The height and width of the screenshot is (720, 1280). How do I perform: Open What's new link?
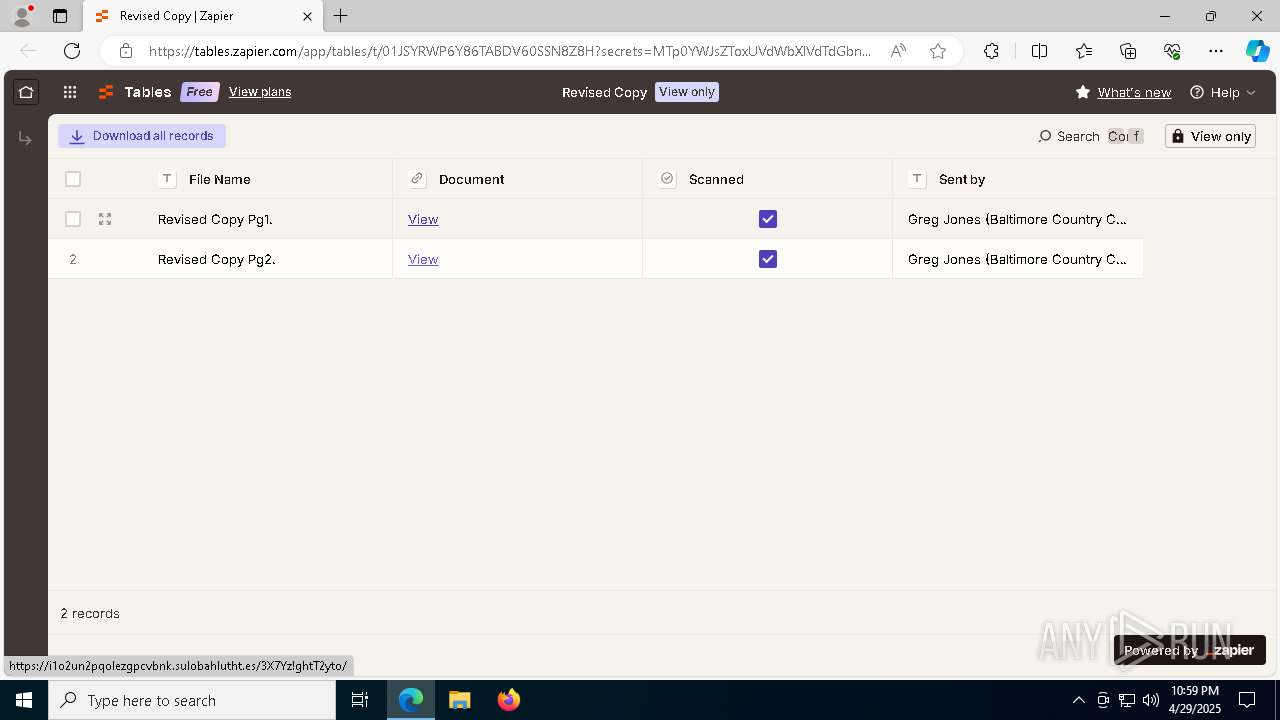(1134, 92)
